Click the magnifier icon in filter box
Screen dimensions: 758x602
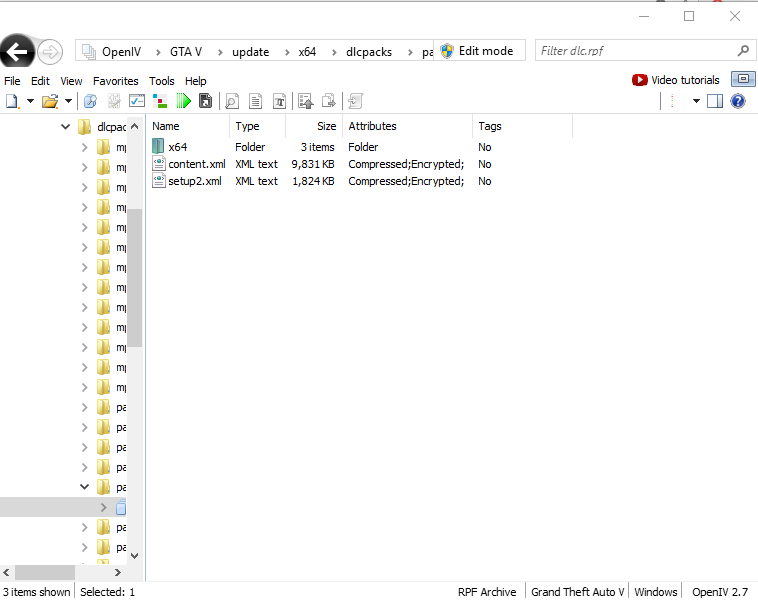743,50
